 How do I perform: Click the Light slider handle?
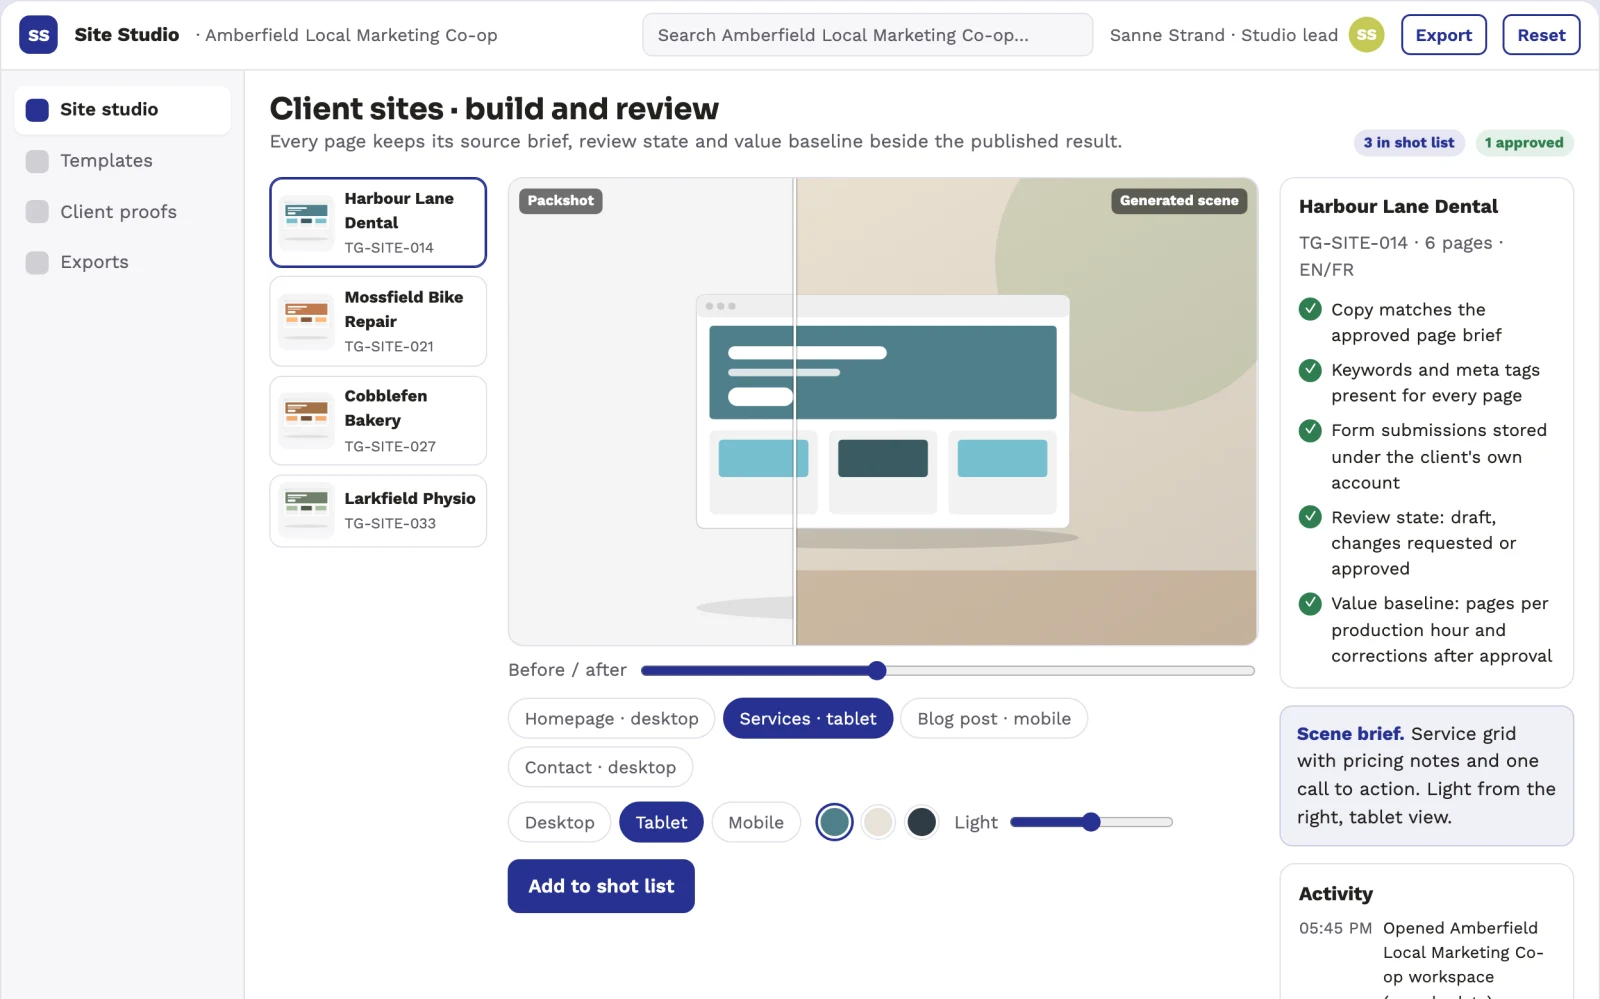tap(1091, 822)
